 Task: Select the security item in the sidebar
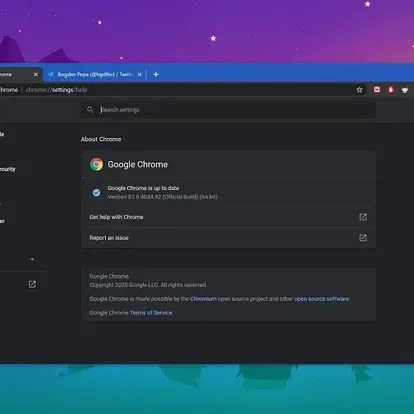(7, 169)
